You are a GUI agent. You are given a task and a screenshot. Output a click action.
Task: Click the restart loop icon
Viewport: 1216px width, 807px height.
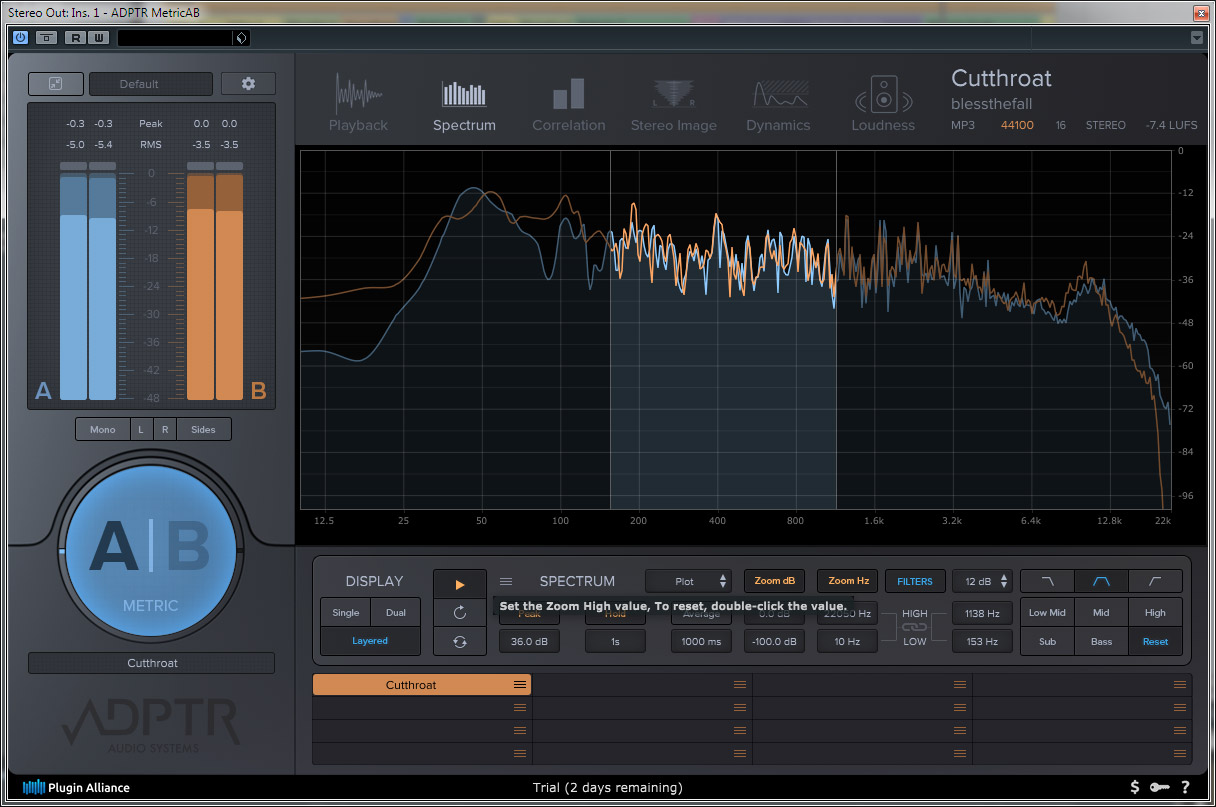(x=460, y=612)
